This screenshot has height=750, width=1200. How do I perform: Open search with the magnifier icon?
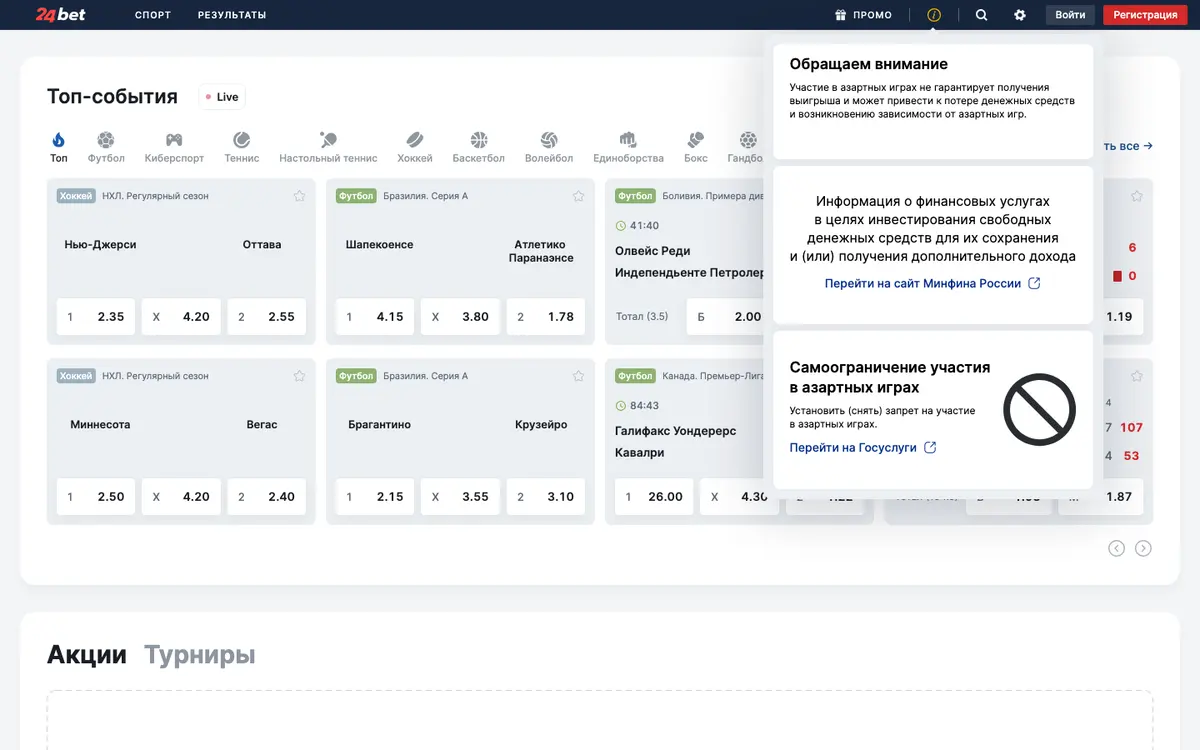point(981,15)
